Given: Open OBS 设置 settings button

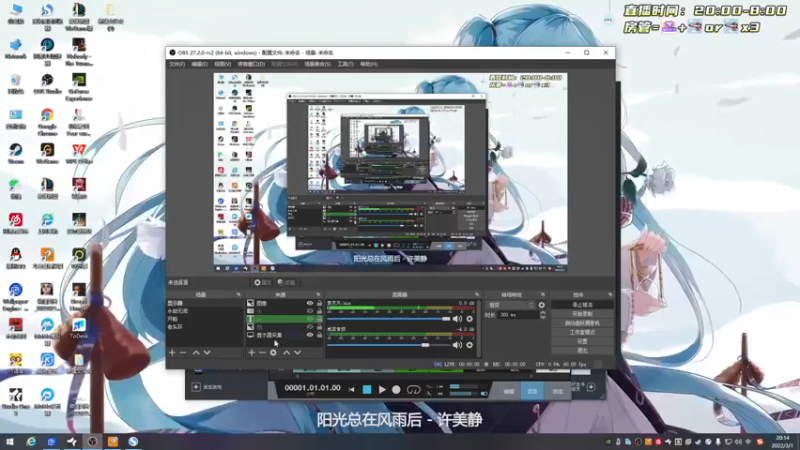Looking at the screenshot, I should [x=582, y=341].
